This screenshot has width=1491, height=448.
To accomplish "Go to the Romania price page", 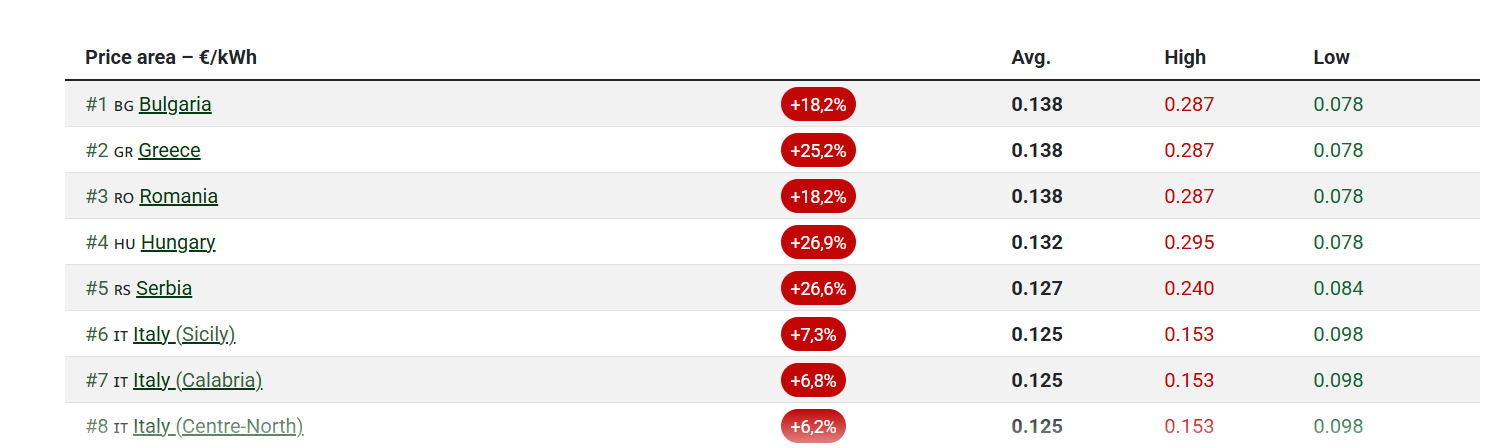I will (x=178, y=196).
